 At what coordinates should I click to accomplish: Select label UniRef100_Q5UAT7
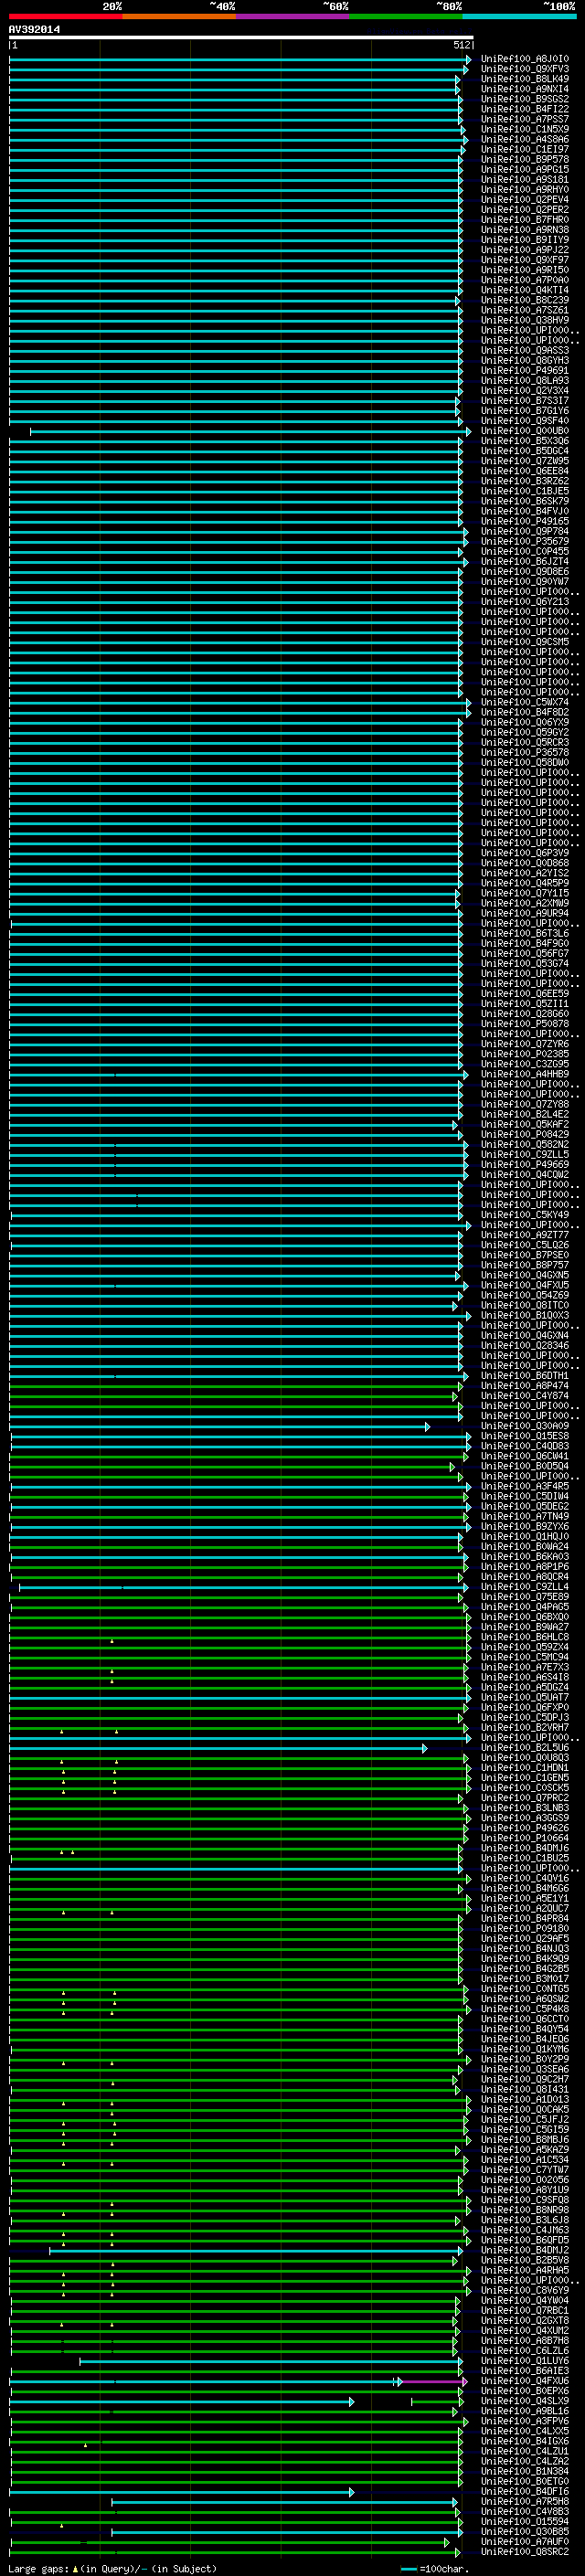click(525, 1696)
